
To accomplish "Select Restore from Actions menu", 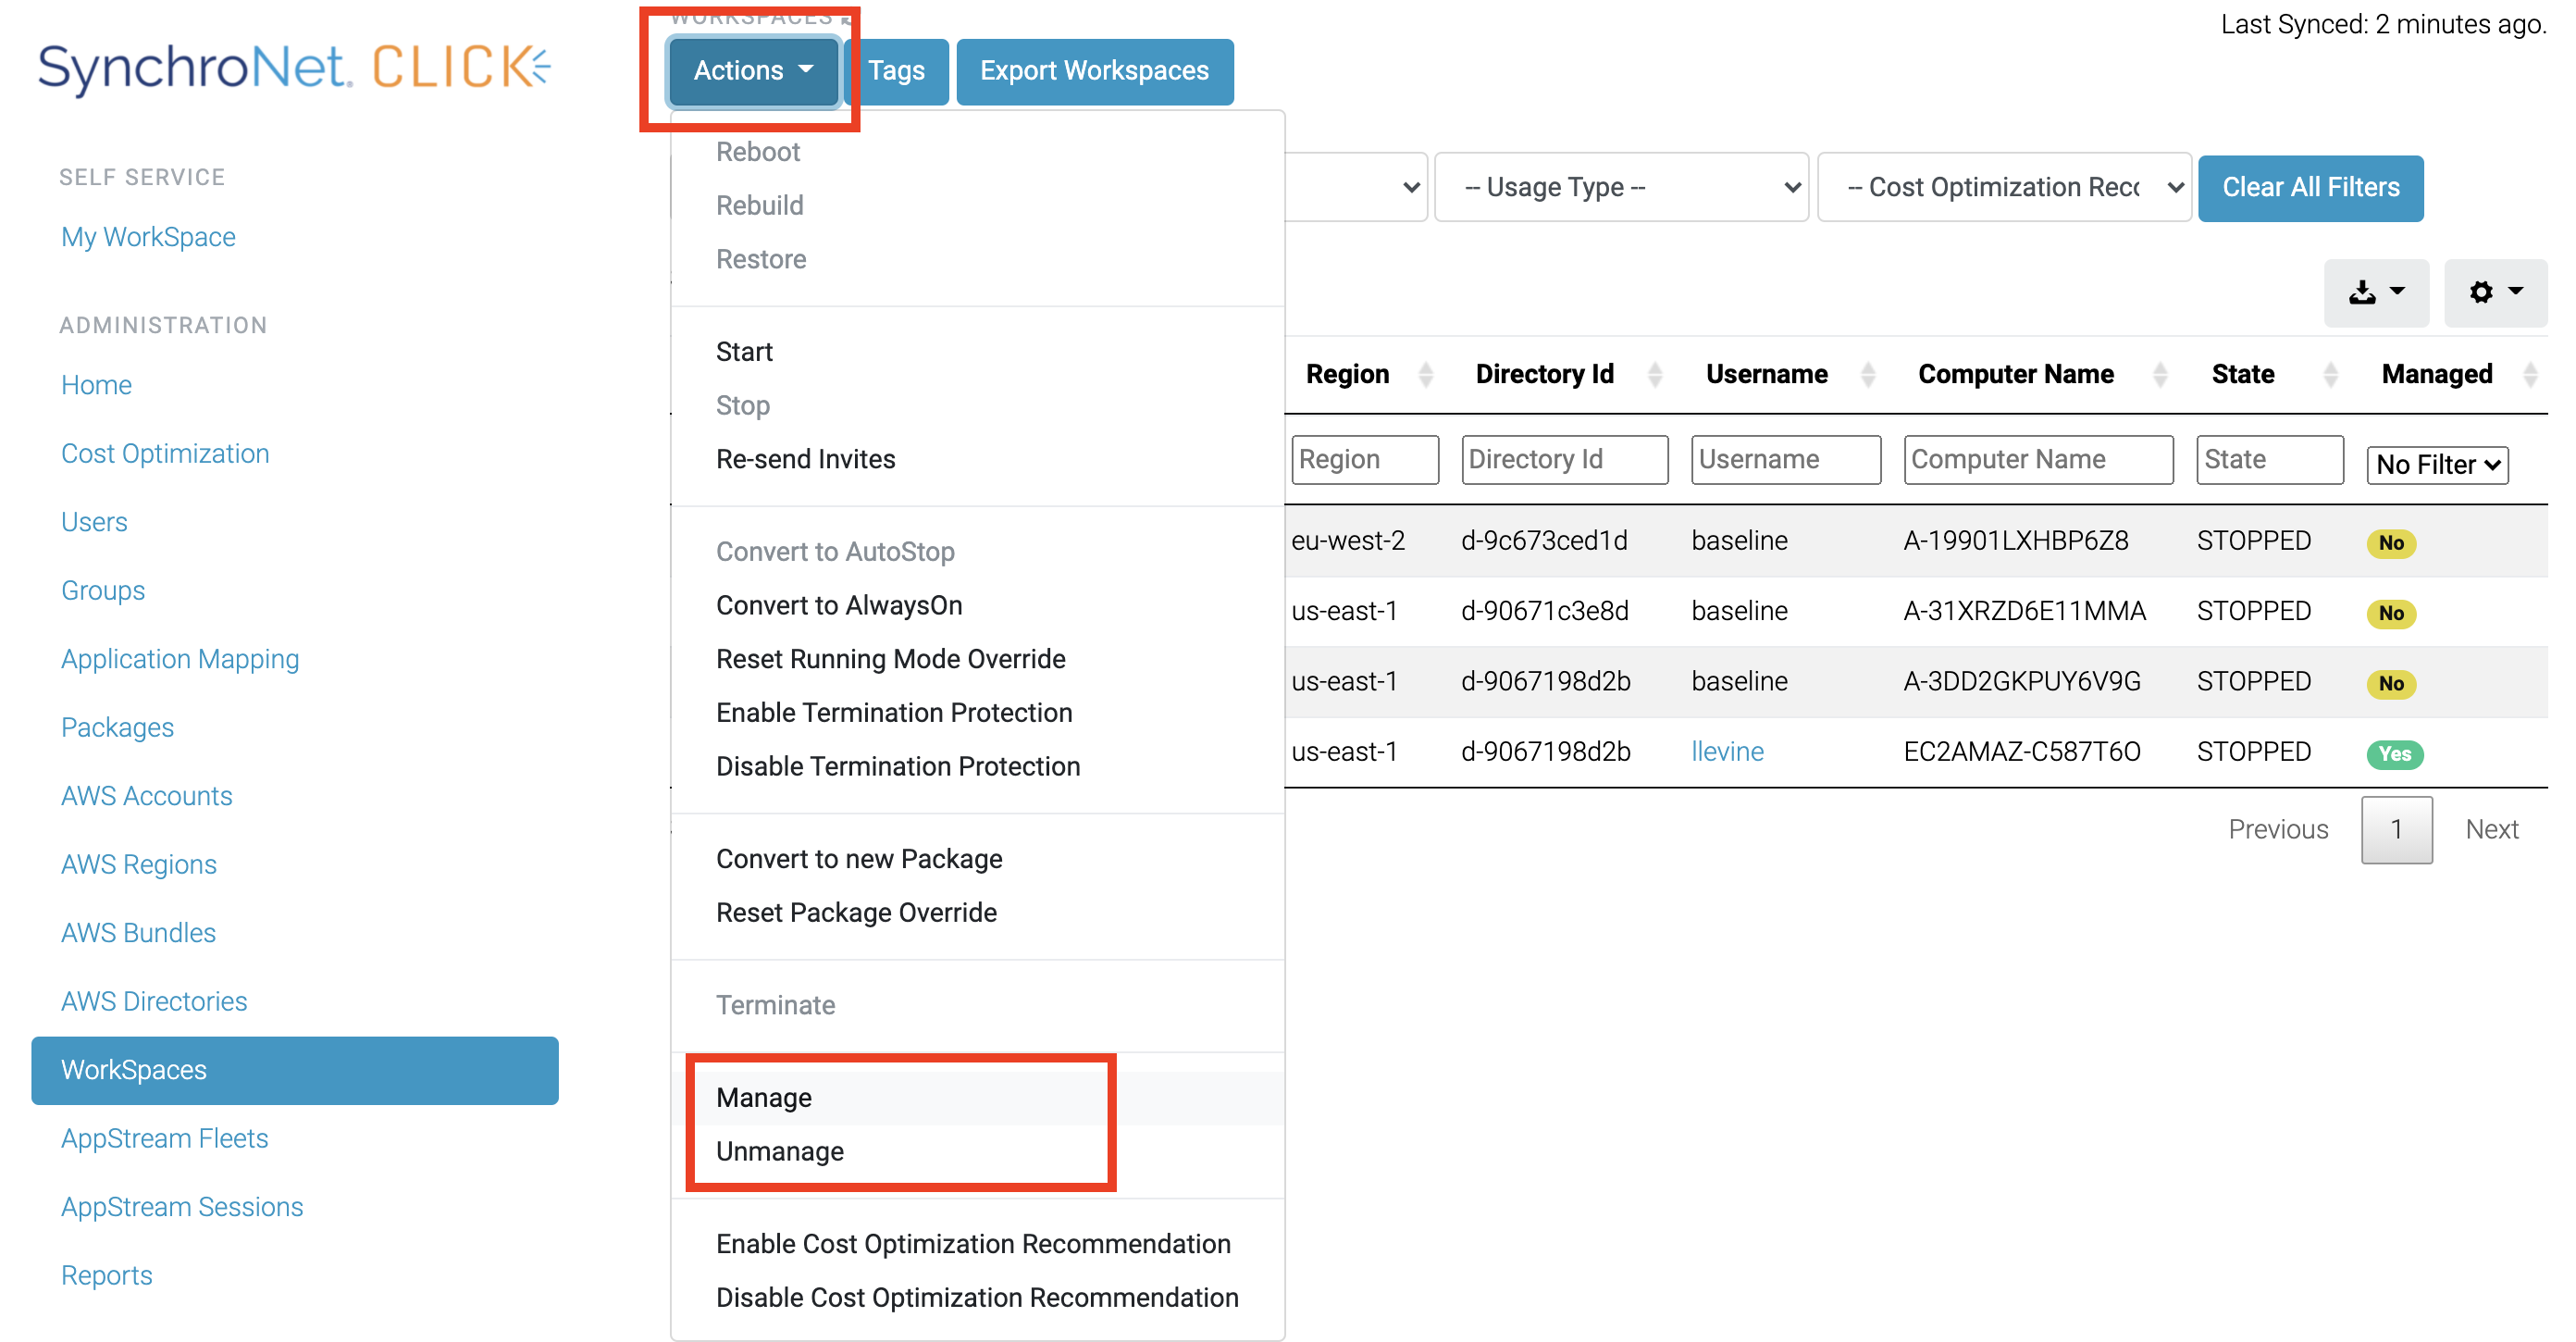I will coord(760,259).
